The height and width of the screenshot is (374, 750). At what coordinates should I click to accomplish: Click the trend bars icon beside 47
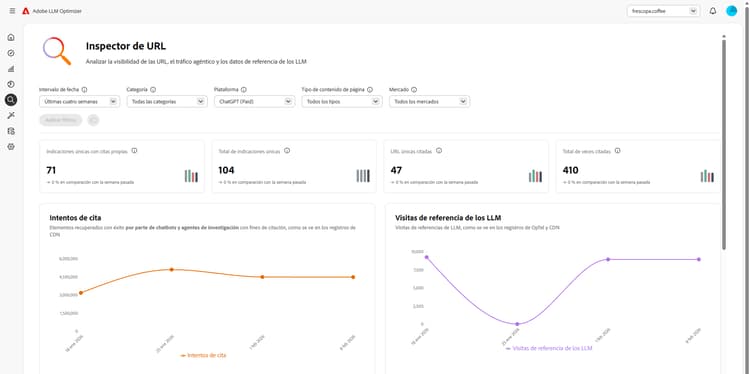[535, 176]
